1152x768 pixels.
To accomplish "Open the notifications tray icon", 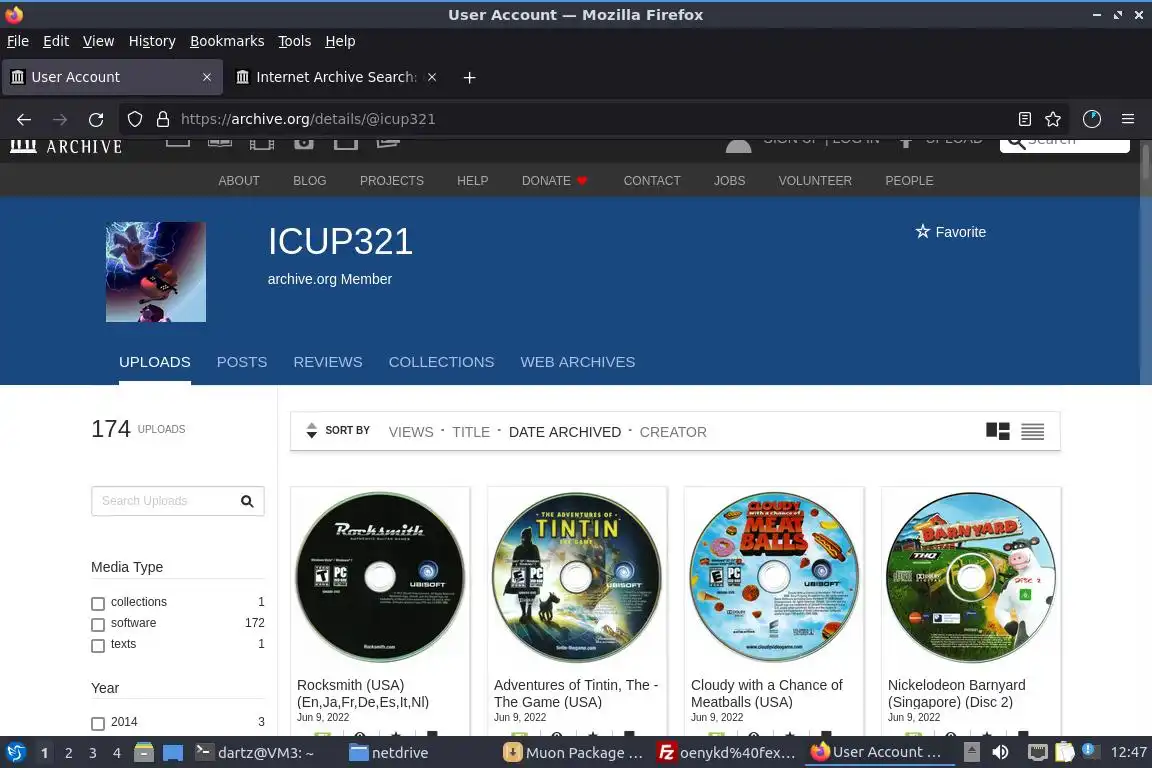I will click(1090, 751).
